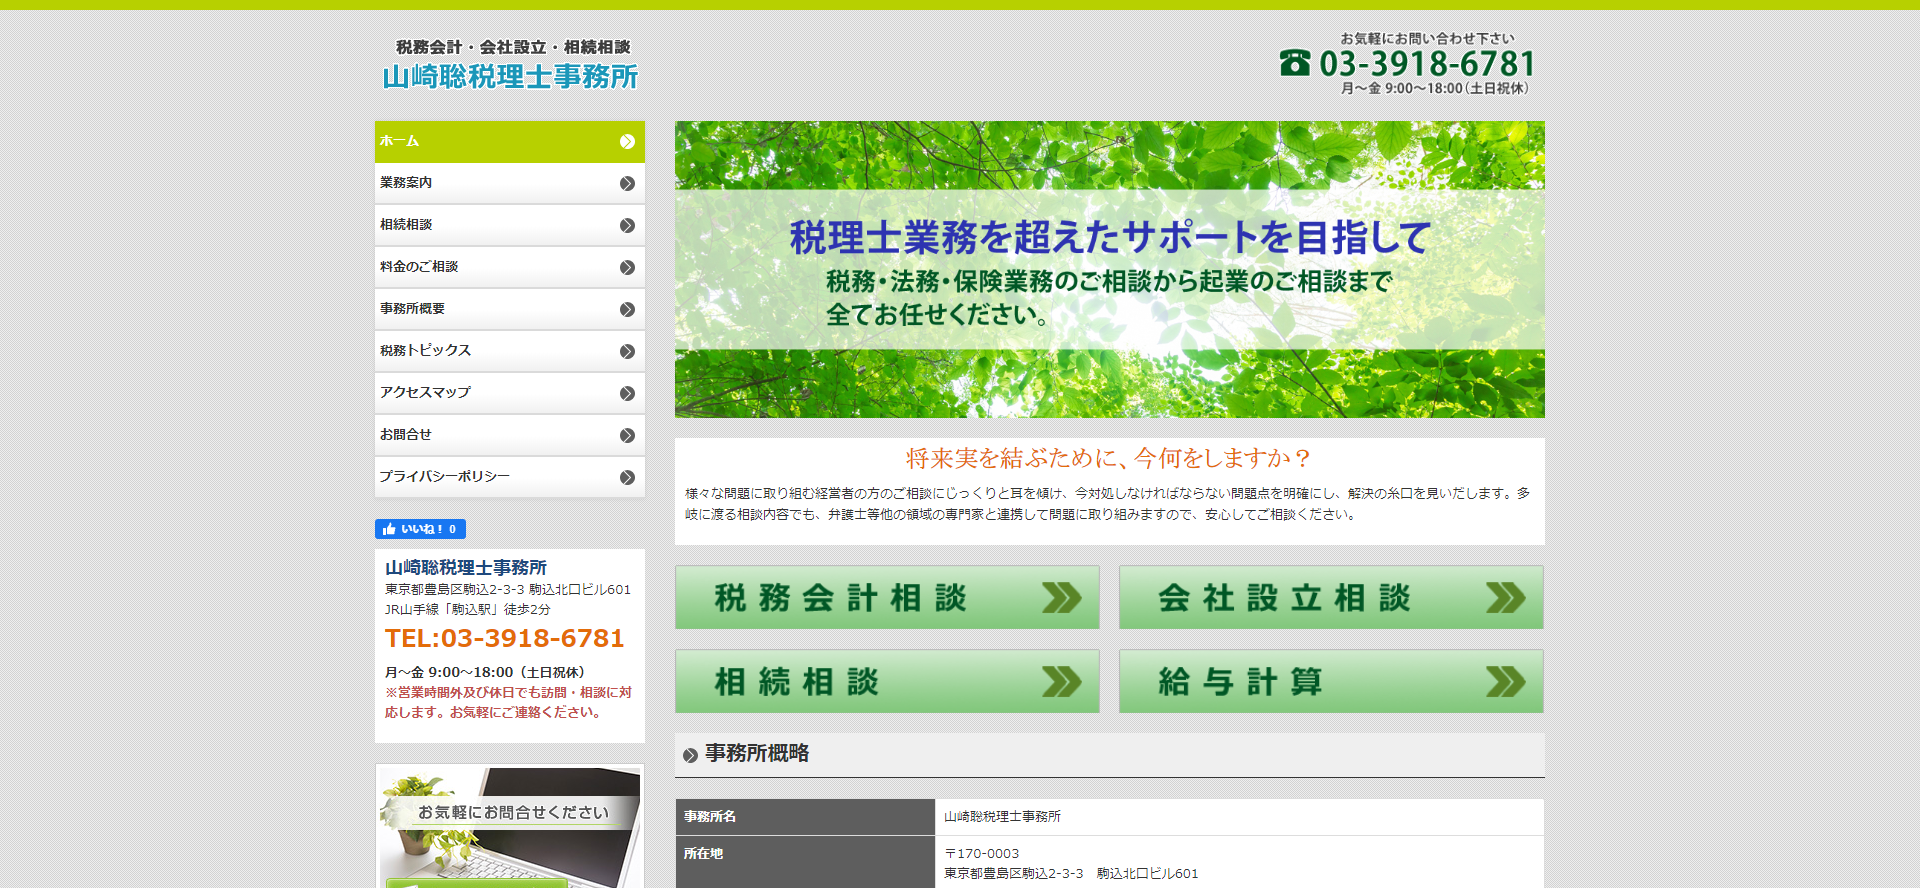Image resolution: width=1920 pixels, height=888 pixels.
Task: Click the double chevron on 給与計算
Action: coord(1505,682)
